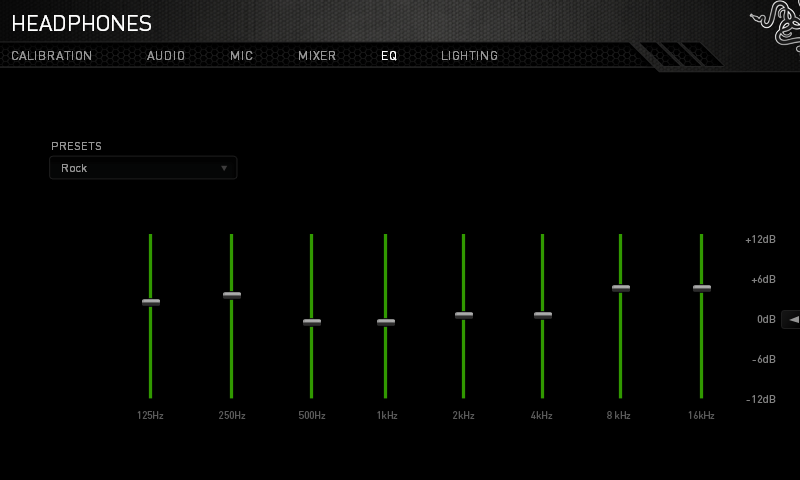This screenshot has width=800, height=480.
Task: Open the Presets dropdown showing Rock
Action: [143, 168]
